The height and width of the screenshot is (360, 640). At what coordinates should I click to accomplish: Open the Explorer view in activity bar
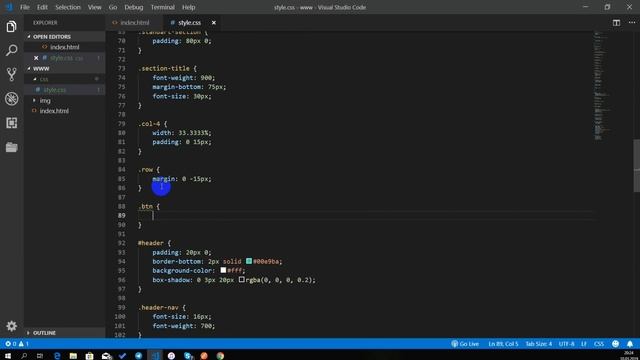[x=11, y=27]
